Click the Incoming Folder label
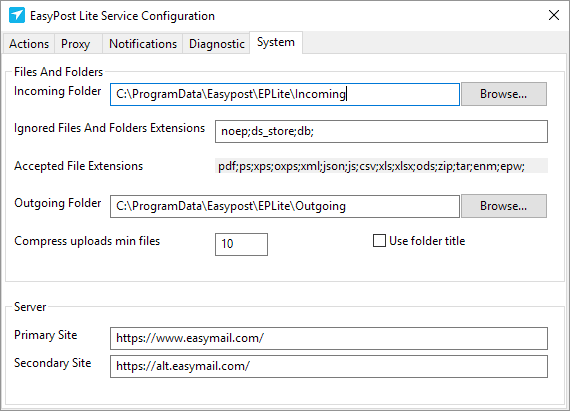Viewport: 570px width, 411px height. pos(57,91)
